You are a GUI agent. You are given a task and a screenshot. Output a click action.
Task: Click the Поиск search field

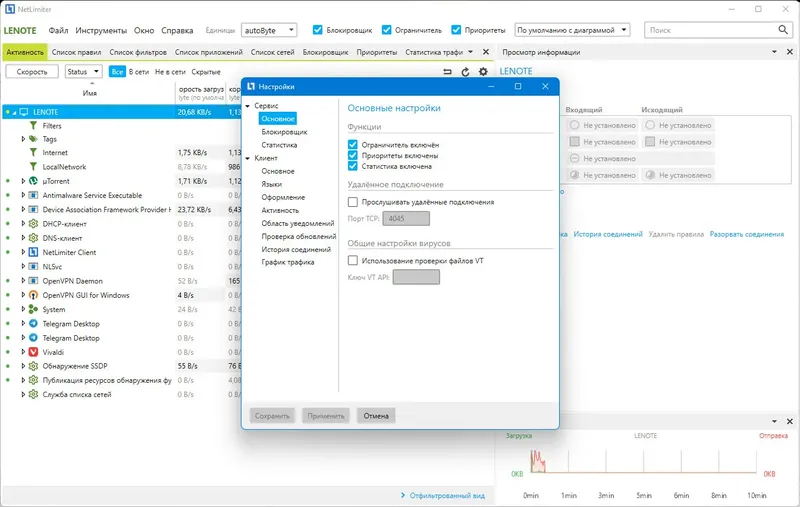pos(711,30)
